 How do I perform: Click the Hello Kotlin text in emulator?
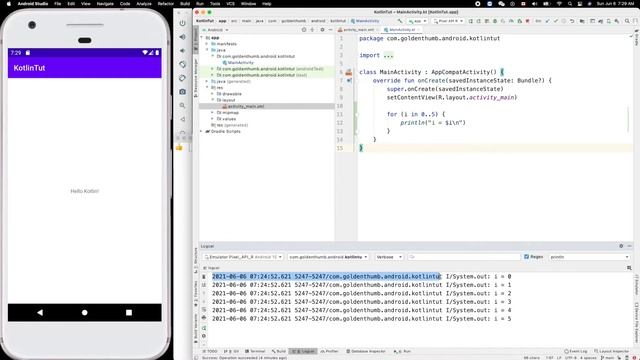[84, 191]
